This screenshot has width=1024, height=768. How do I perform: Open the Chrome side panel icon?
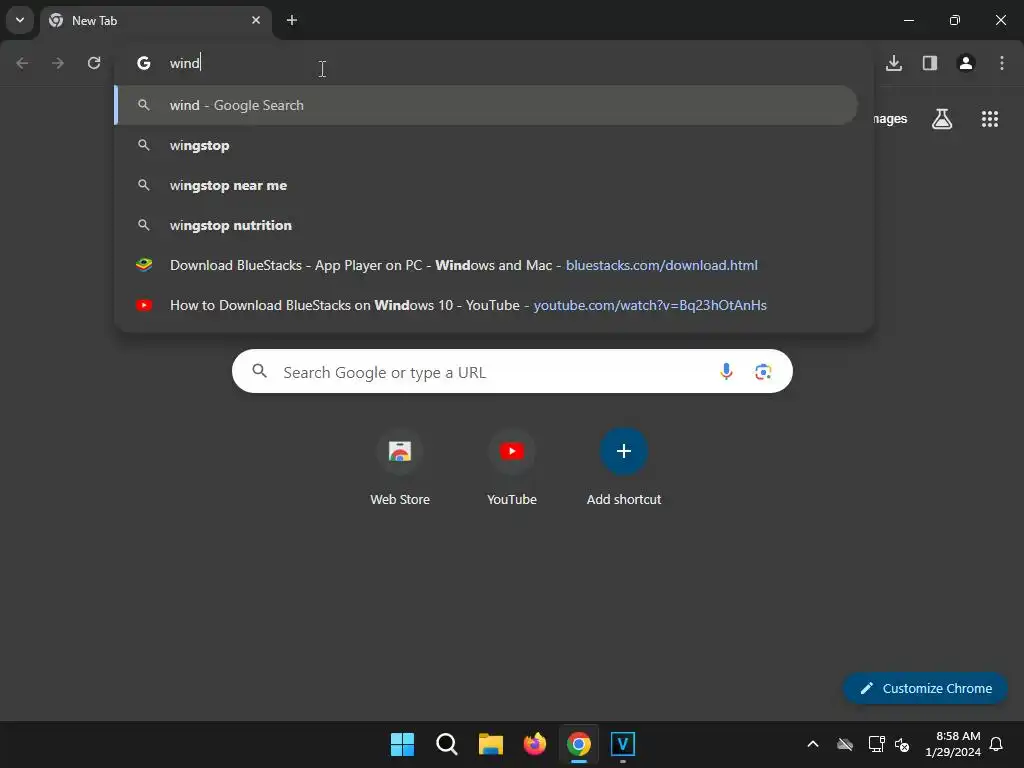930,63
